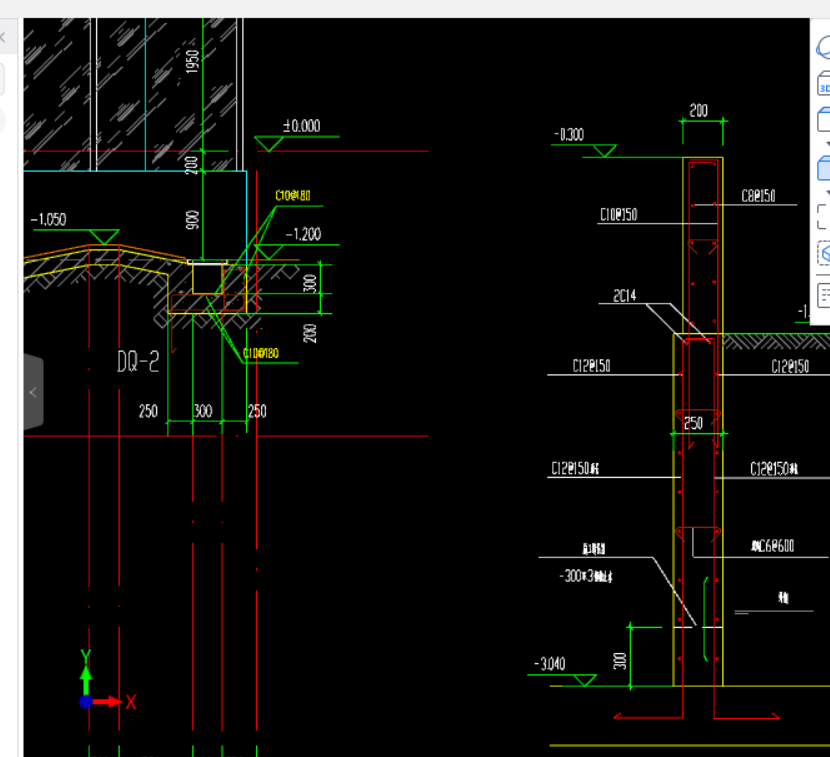Click the 2C14 rebar callout
The image size is (830, 757).
click(625, 296)
